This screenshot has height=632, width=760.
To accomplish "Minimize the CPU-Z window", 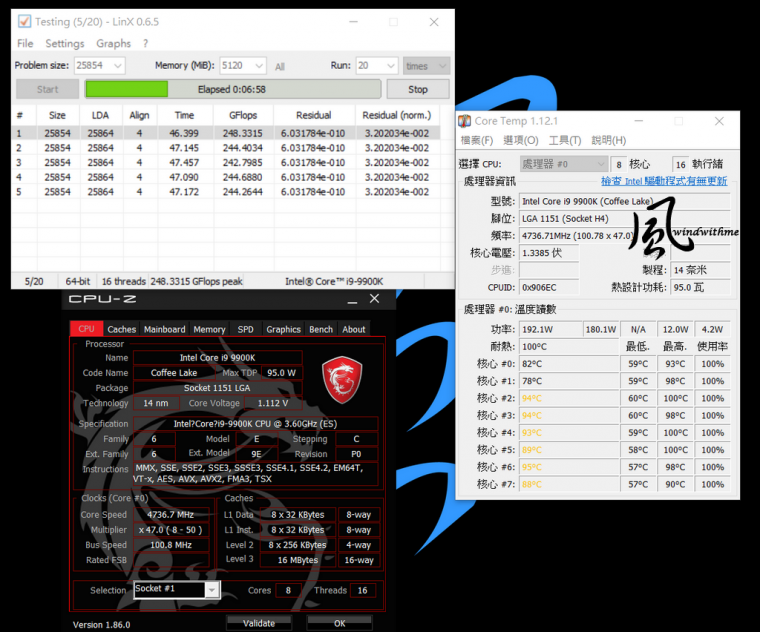I will (352, 300).
